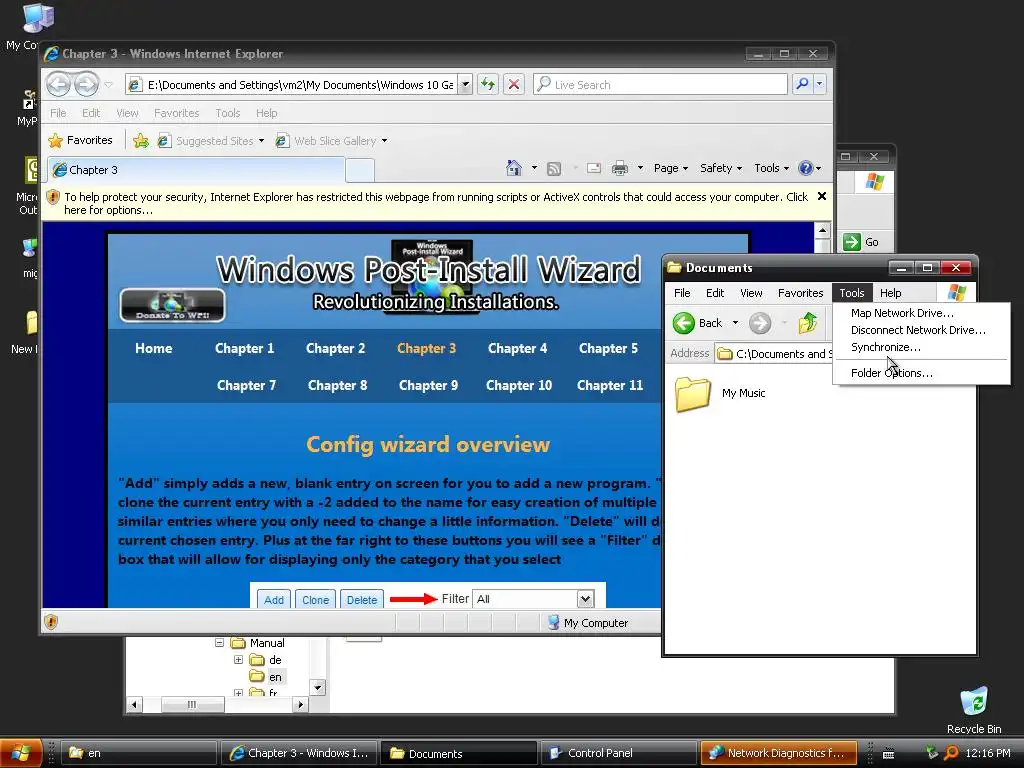Expand the de folder tree node
Screen dimensions: 1024x768
[x=238, y=660]
